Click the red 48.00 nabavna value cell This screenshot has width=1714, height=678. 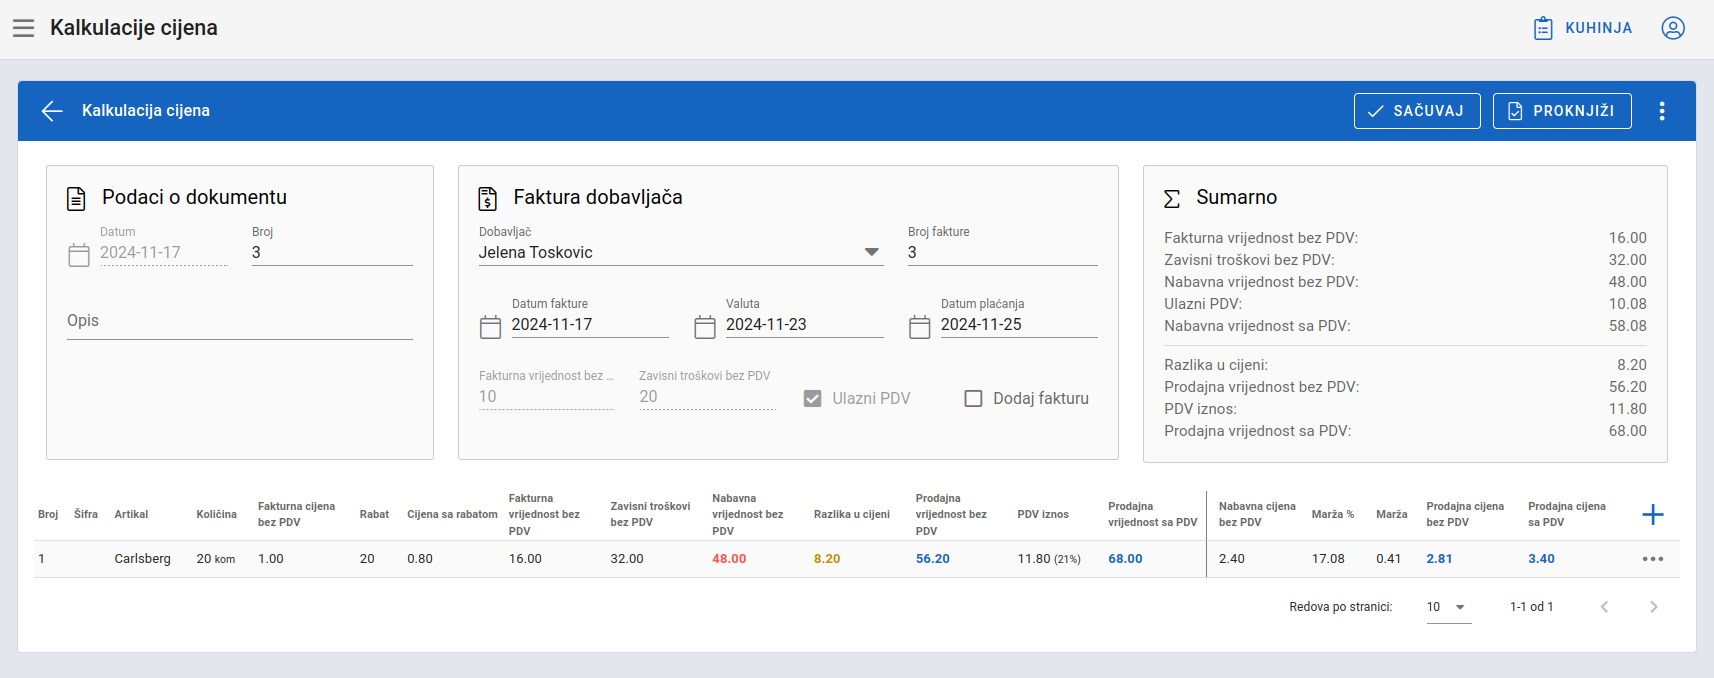click(x=729, y=559)
